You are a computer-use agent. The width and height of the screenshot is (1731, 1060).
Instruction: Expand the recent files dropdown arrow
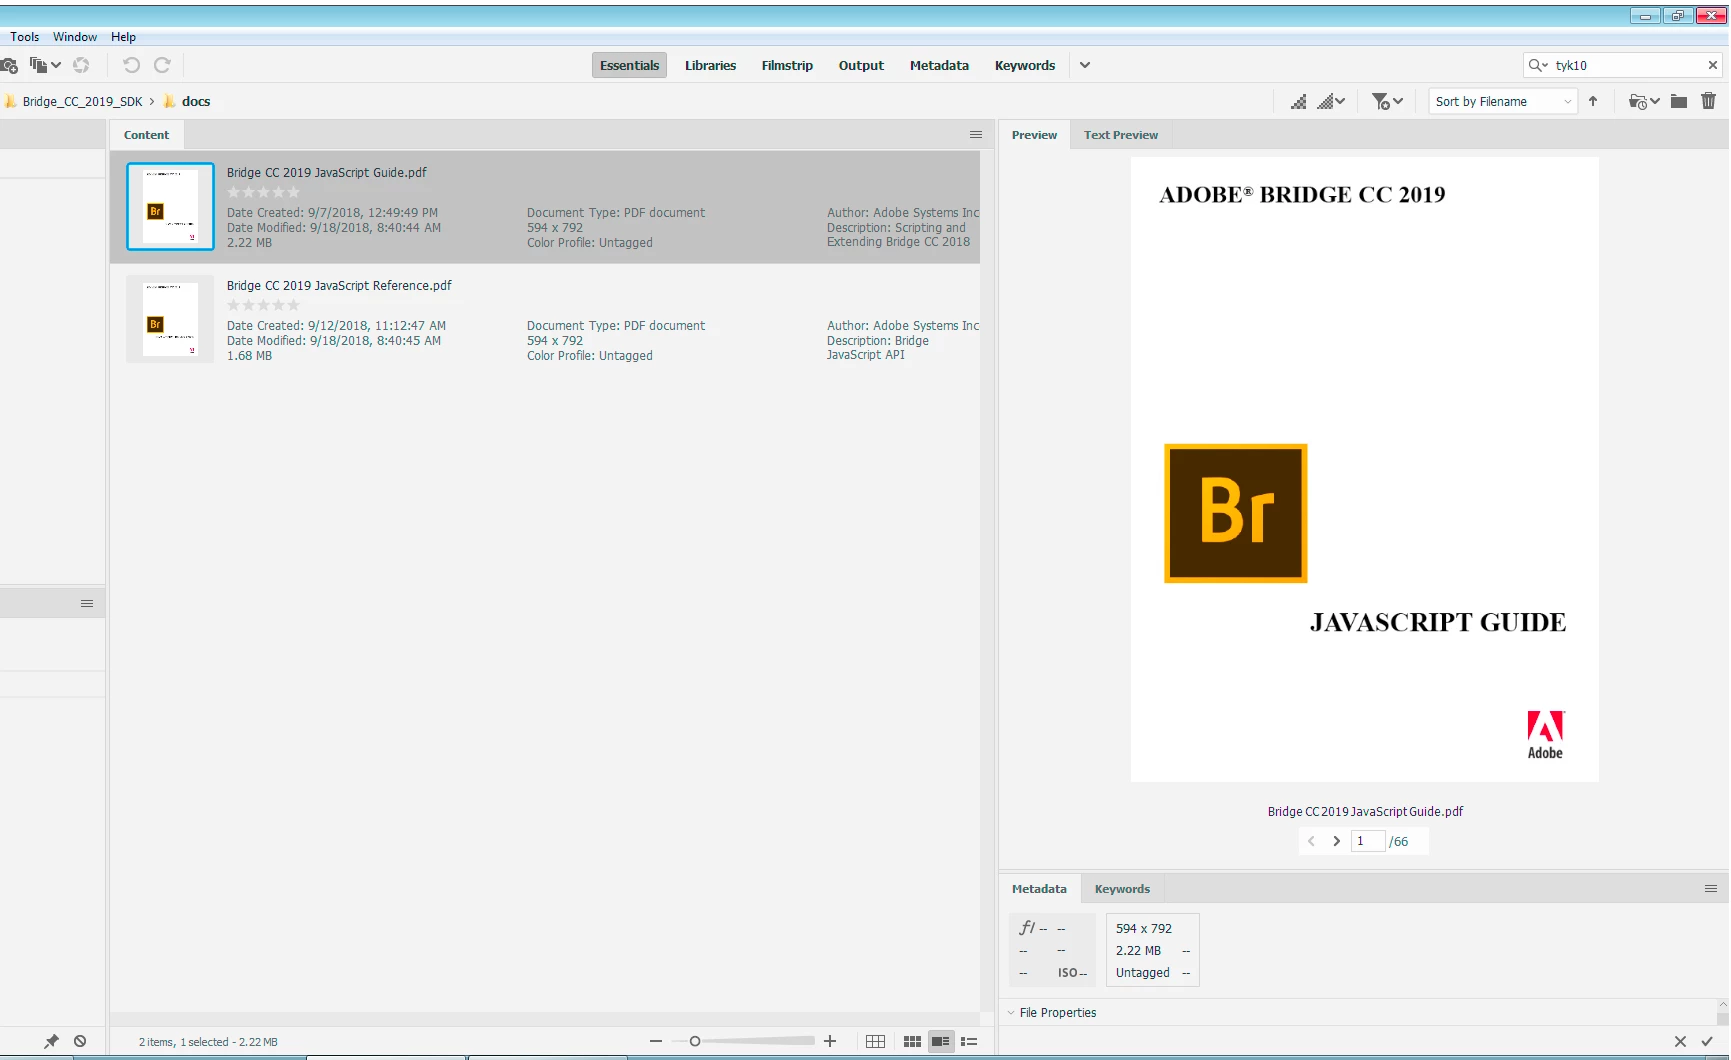(1655, 101)
